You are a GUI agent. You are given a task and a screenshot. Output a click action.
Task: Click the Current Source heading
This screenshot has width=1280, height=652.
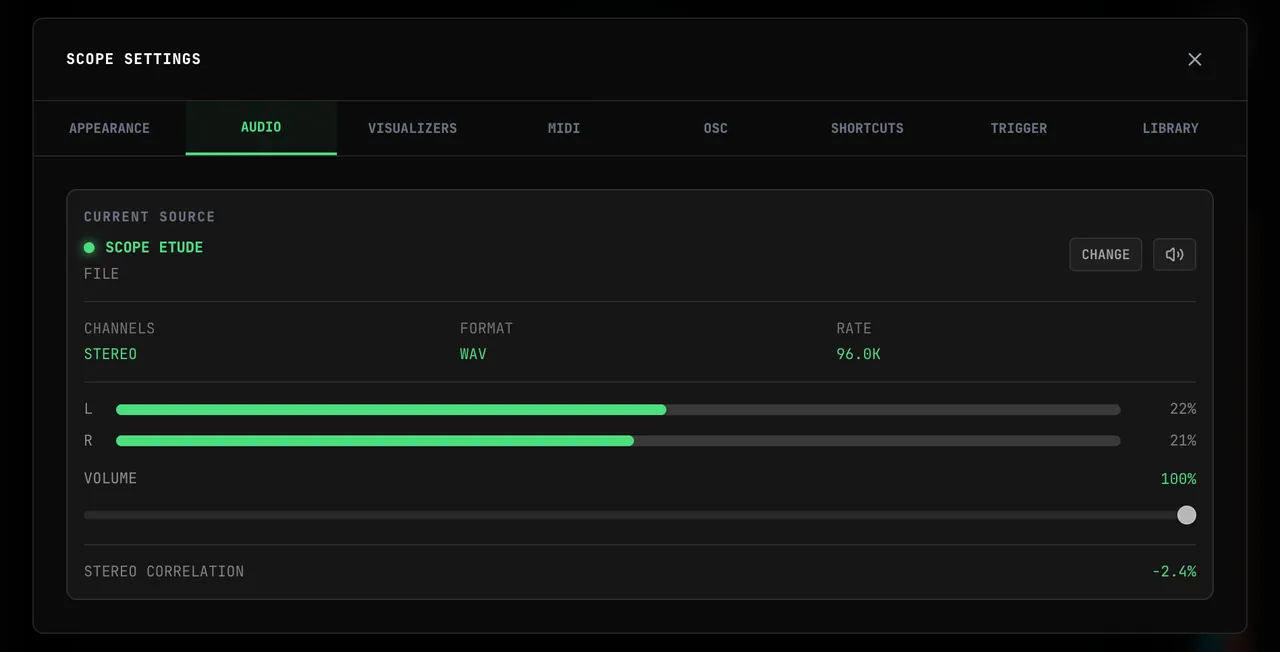tap(149, 217)
